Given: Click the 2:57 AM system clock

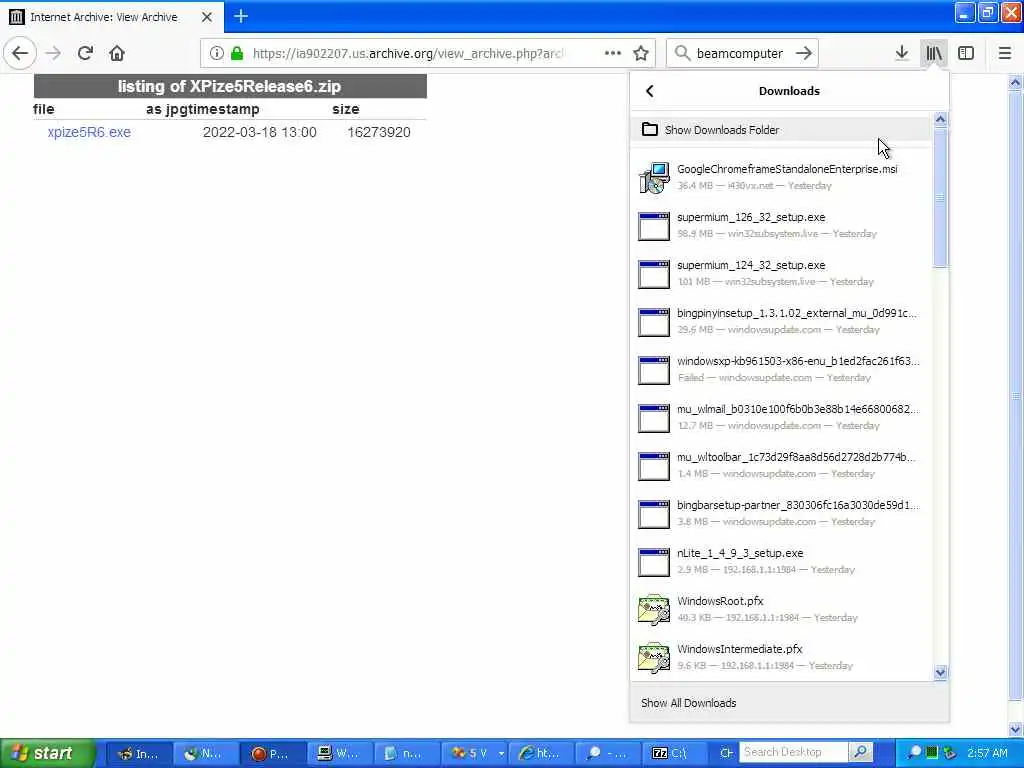Looking at the screenshot, I should click(987, 753).
